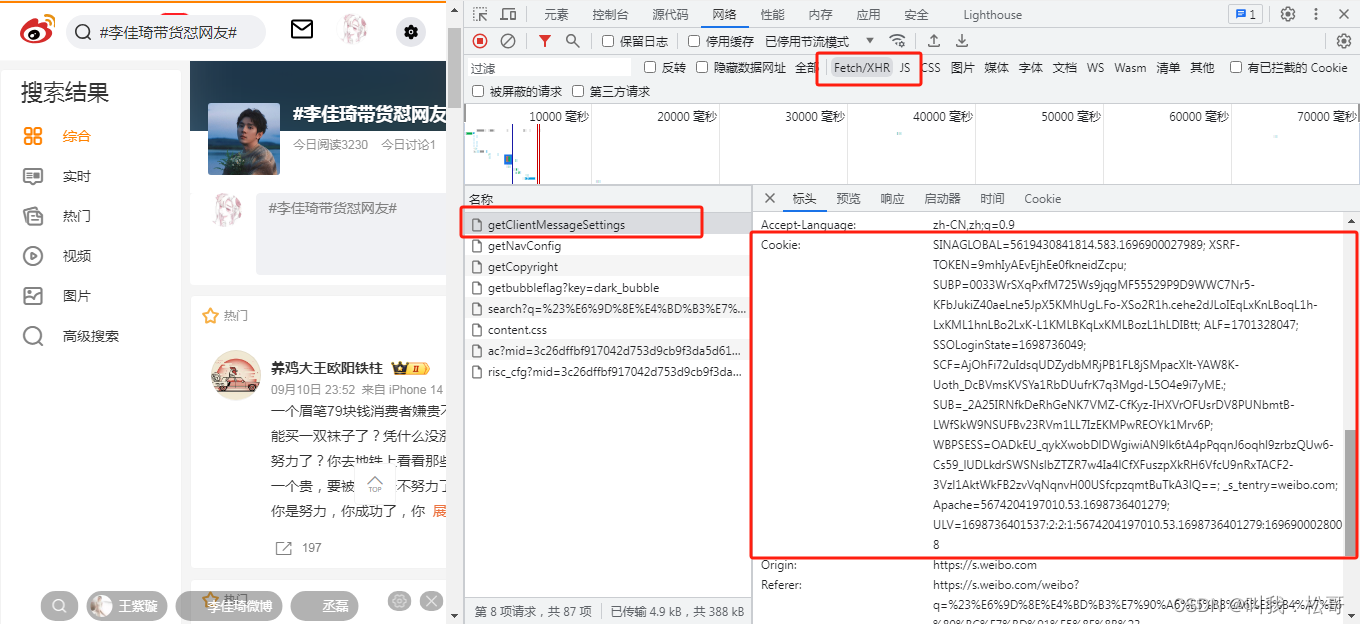
Task: Open DevTools three-dot customize menu
Action: click(x=1317, y=14)
